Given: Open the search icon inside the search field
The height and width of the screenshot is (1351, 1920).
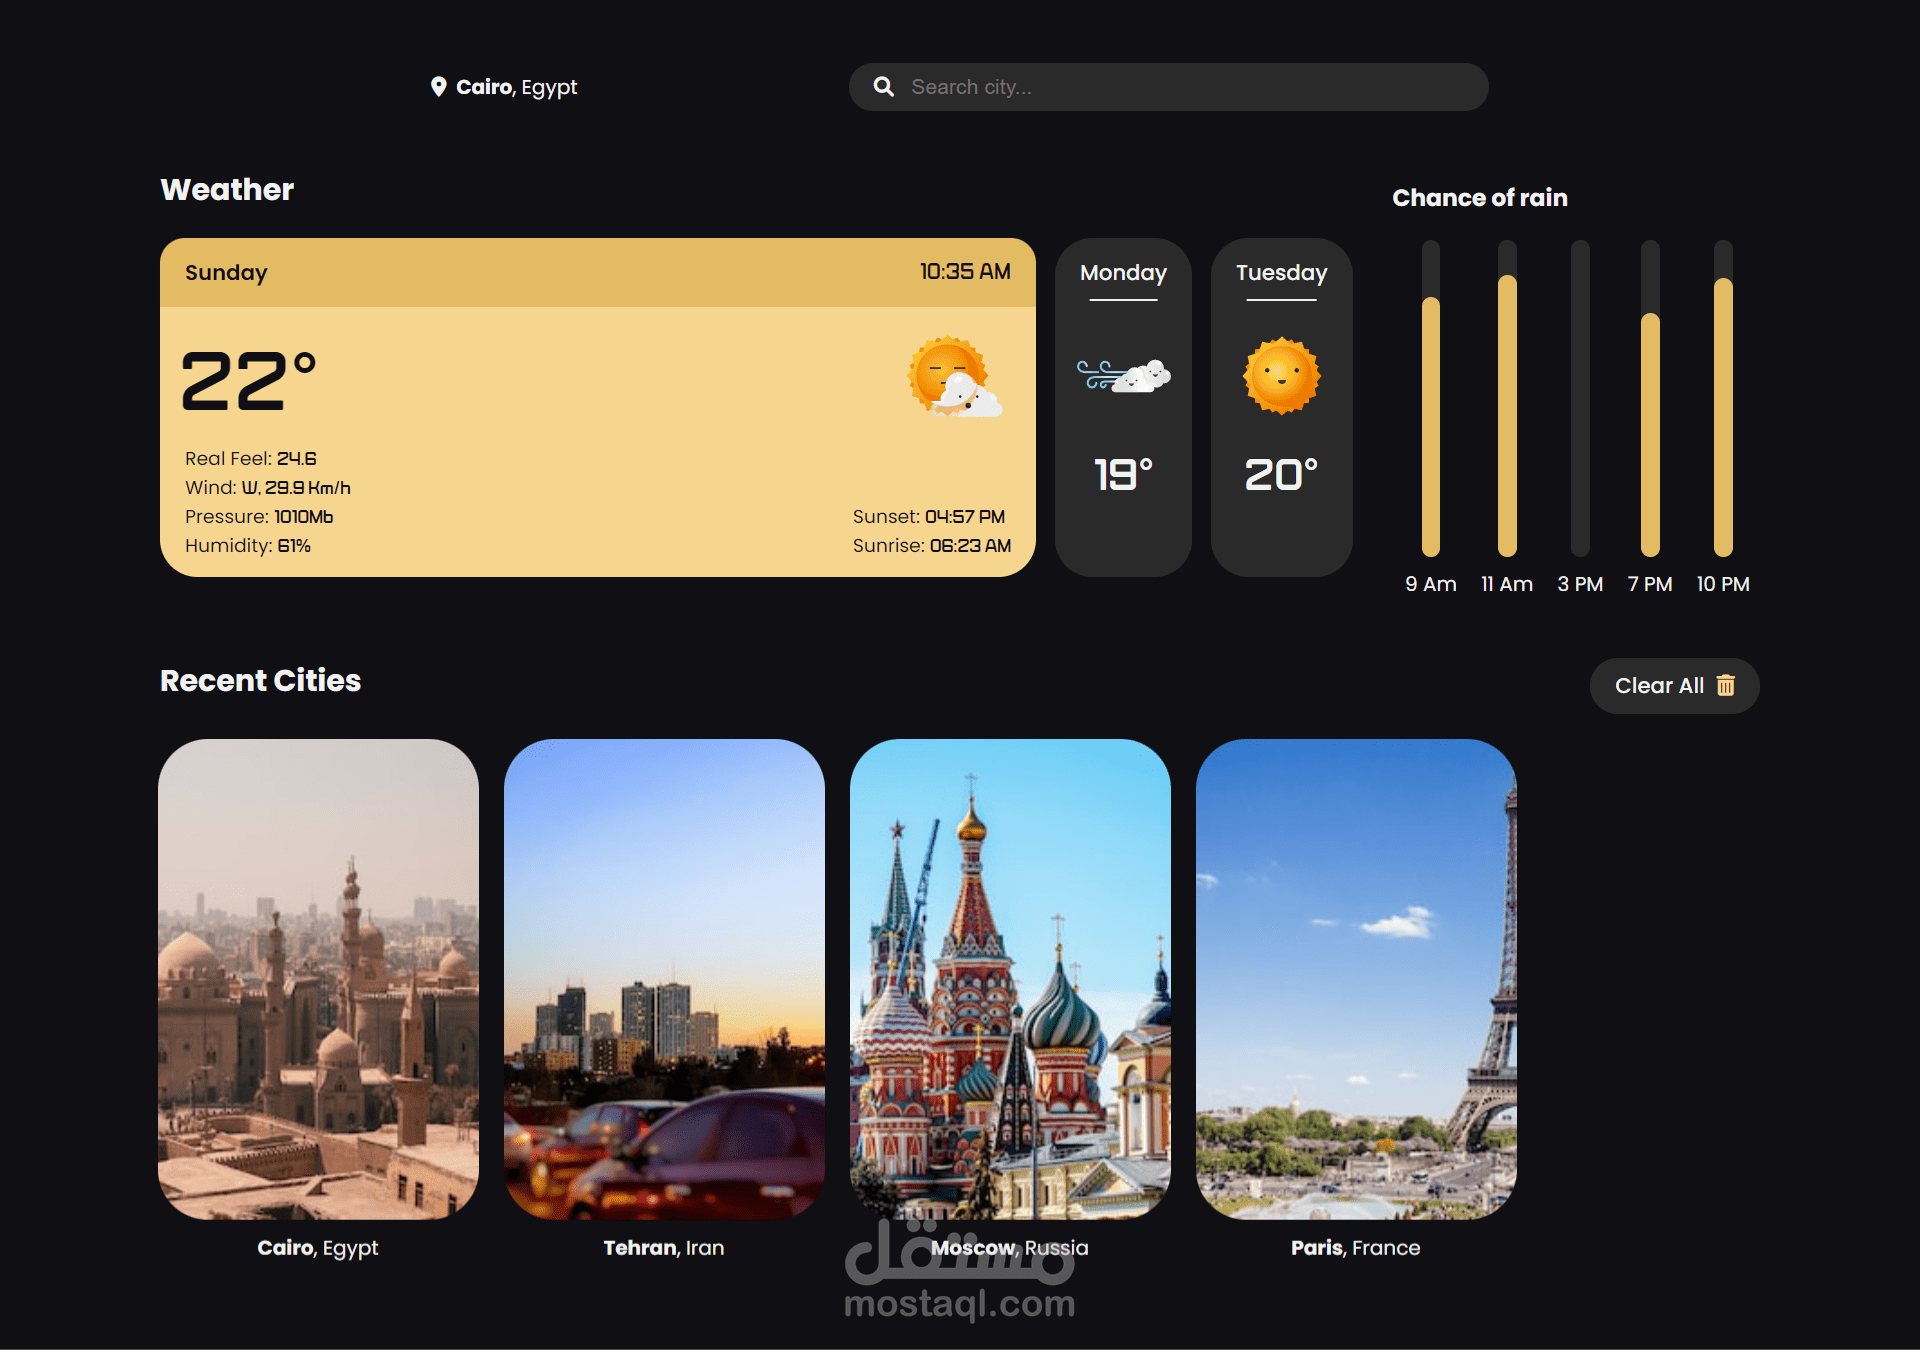Looking at the screenshot, I should [884, 87].
